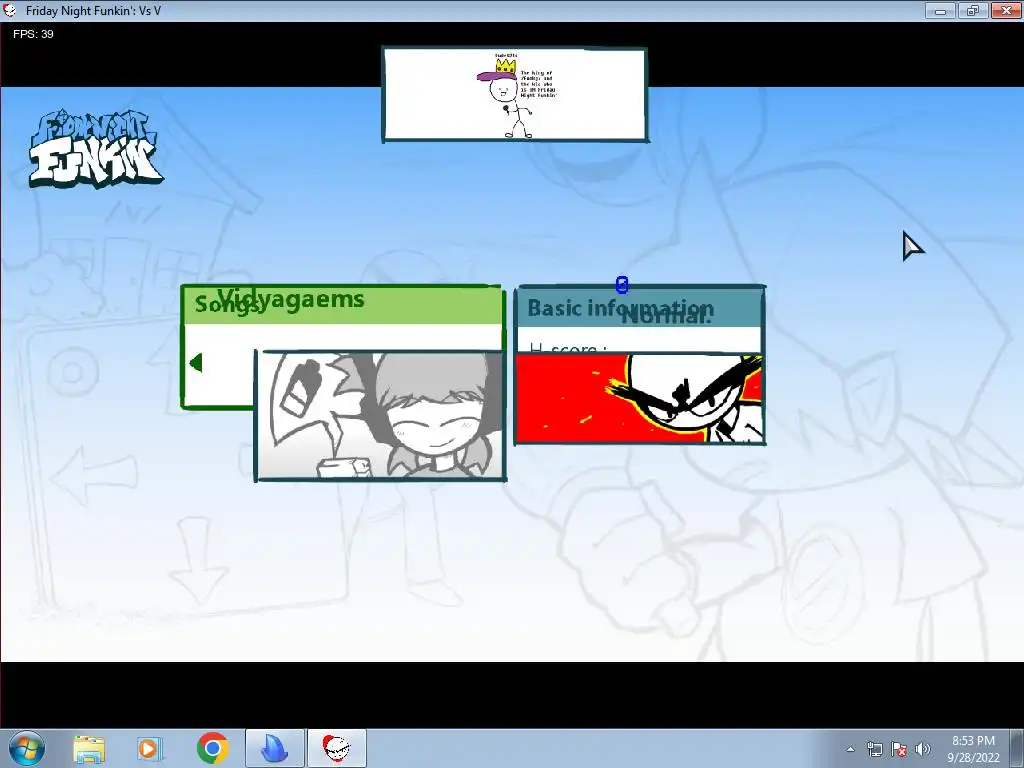The width and height of the screenshot is (1024, 768).
Task: Close the Vs V game window
Action: tap(1006, 10)
